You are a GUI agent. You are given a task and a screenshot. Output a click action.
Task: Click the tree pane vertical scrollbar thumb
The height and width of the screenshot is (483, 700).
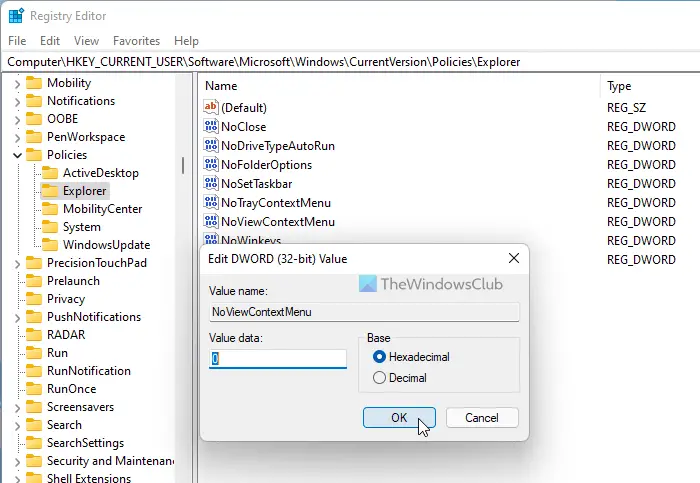tap(183, 165)
